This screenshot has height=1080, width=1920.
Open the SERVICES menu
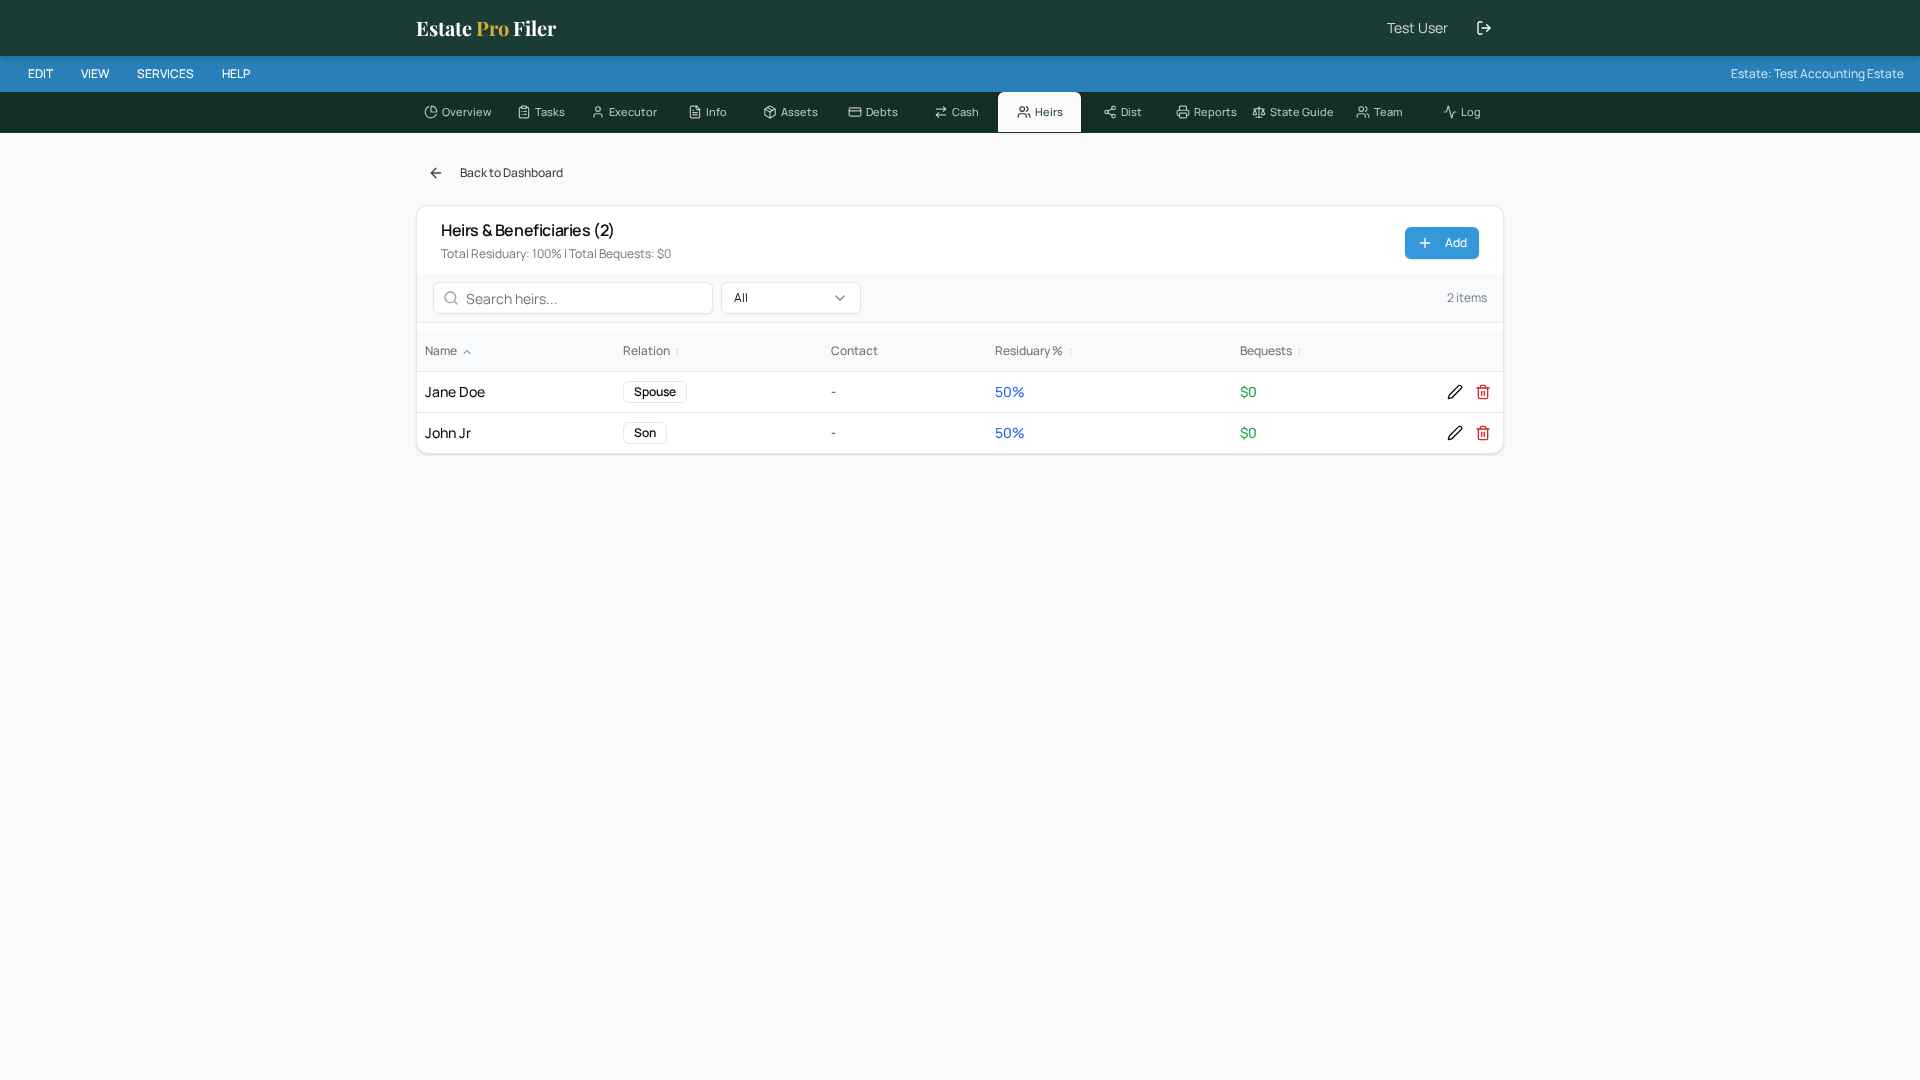(165, 74)
